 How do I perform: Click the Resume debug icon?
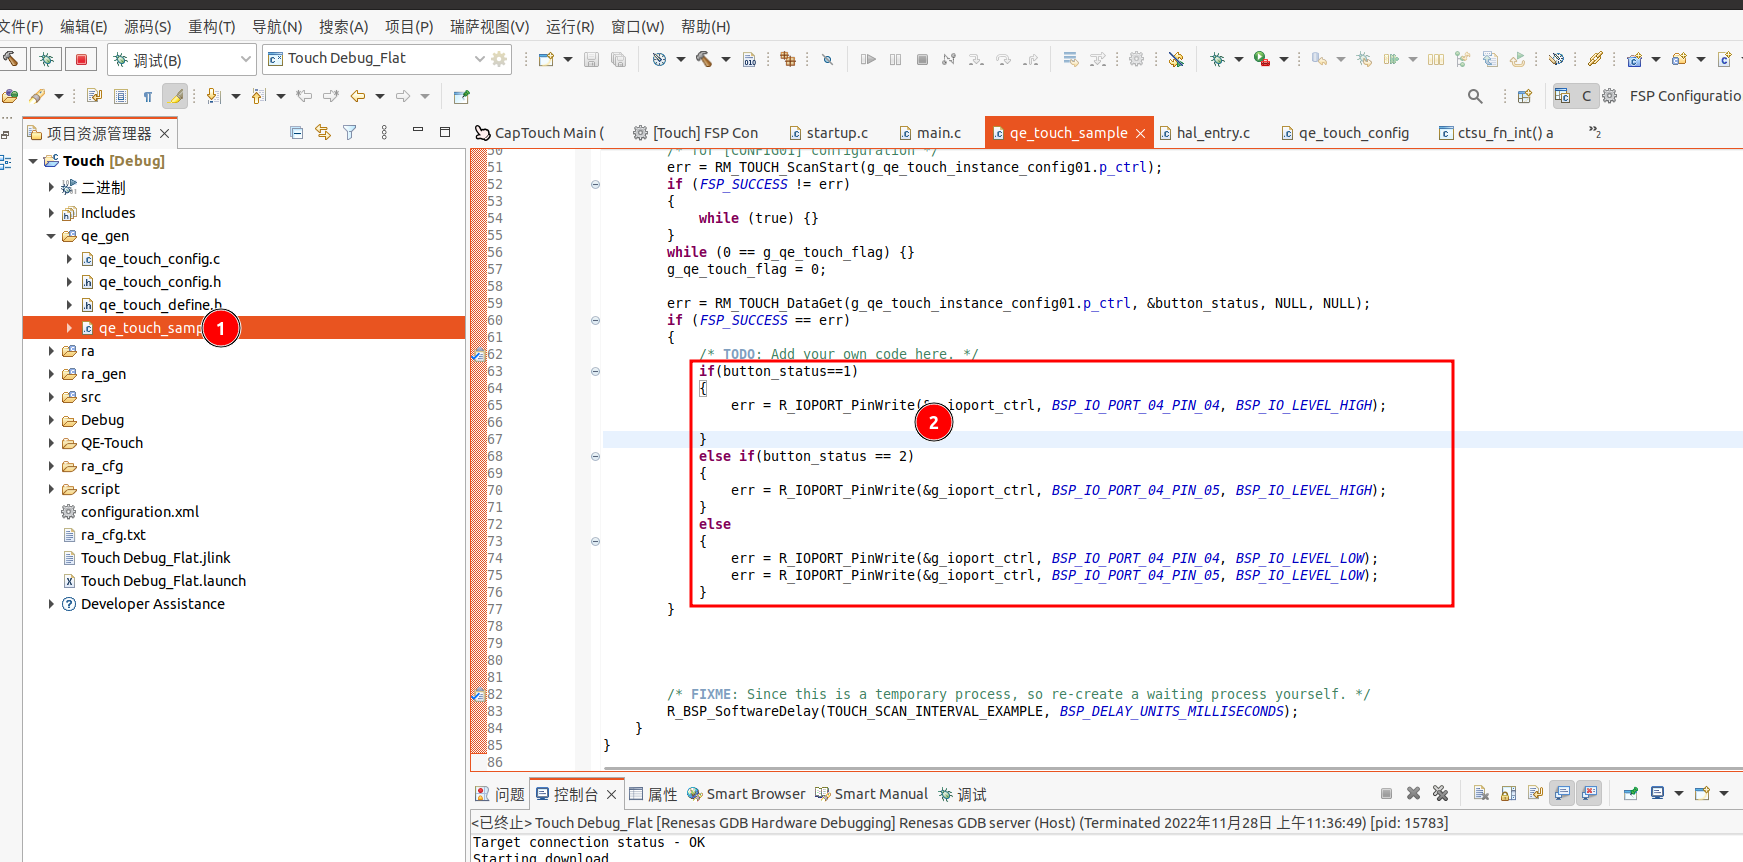[868, 59]
